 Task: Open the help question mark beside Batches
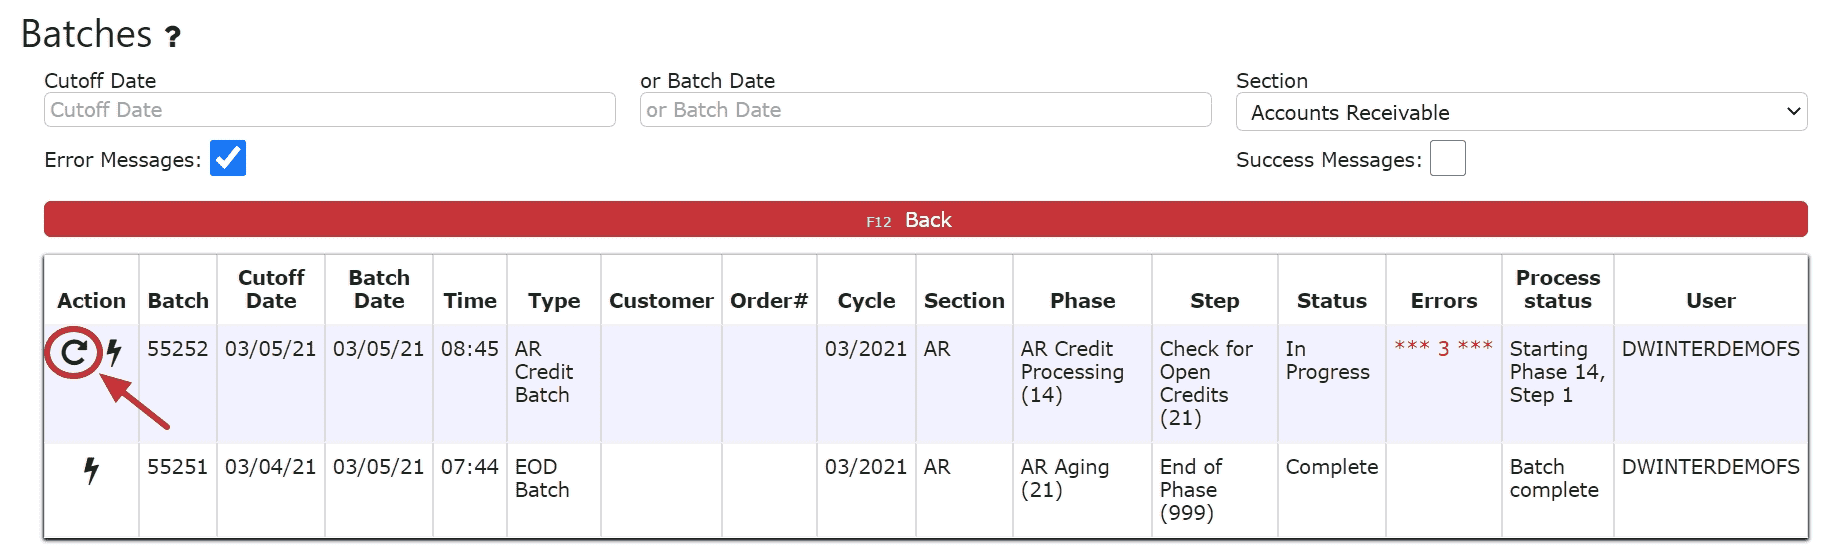pos(173,37)
